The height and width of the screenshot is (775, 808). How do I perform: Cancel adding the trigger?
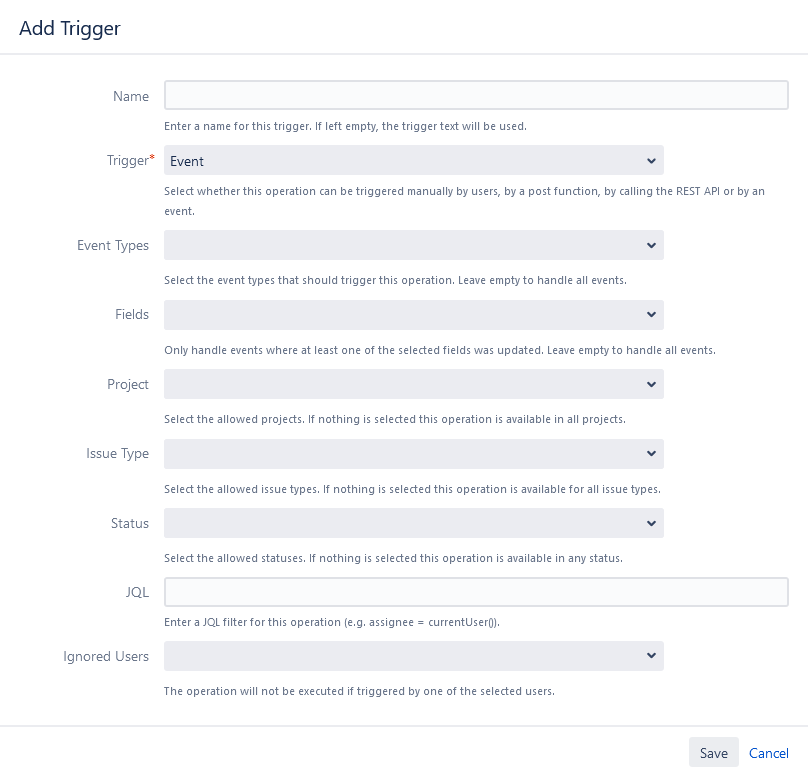point(768,753)
